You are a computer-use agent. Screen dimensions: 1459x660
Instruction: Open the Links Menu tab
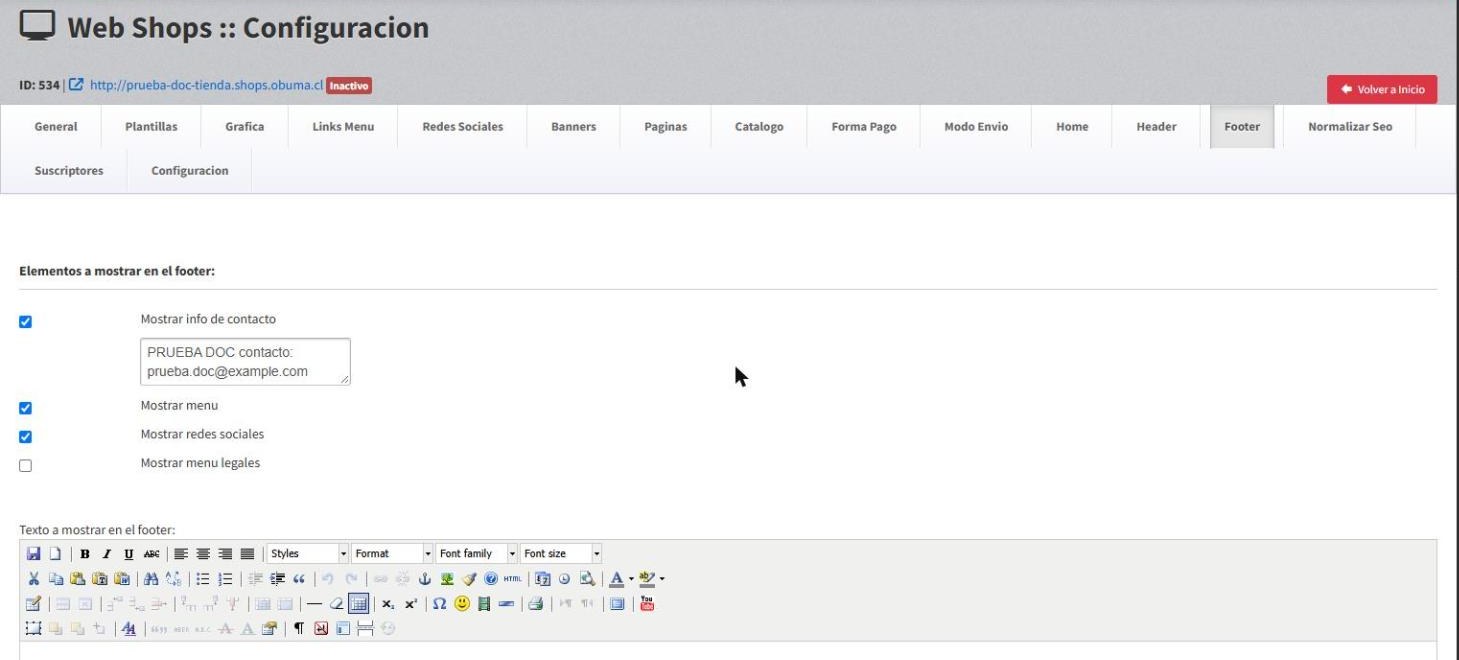click(343, 127)
